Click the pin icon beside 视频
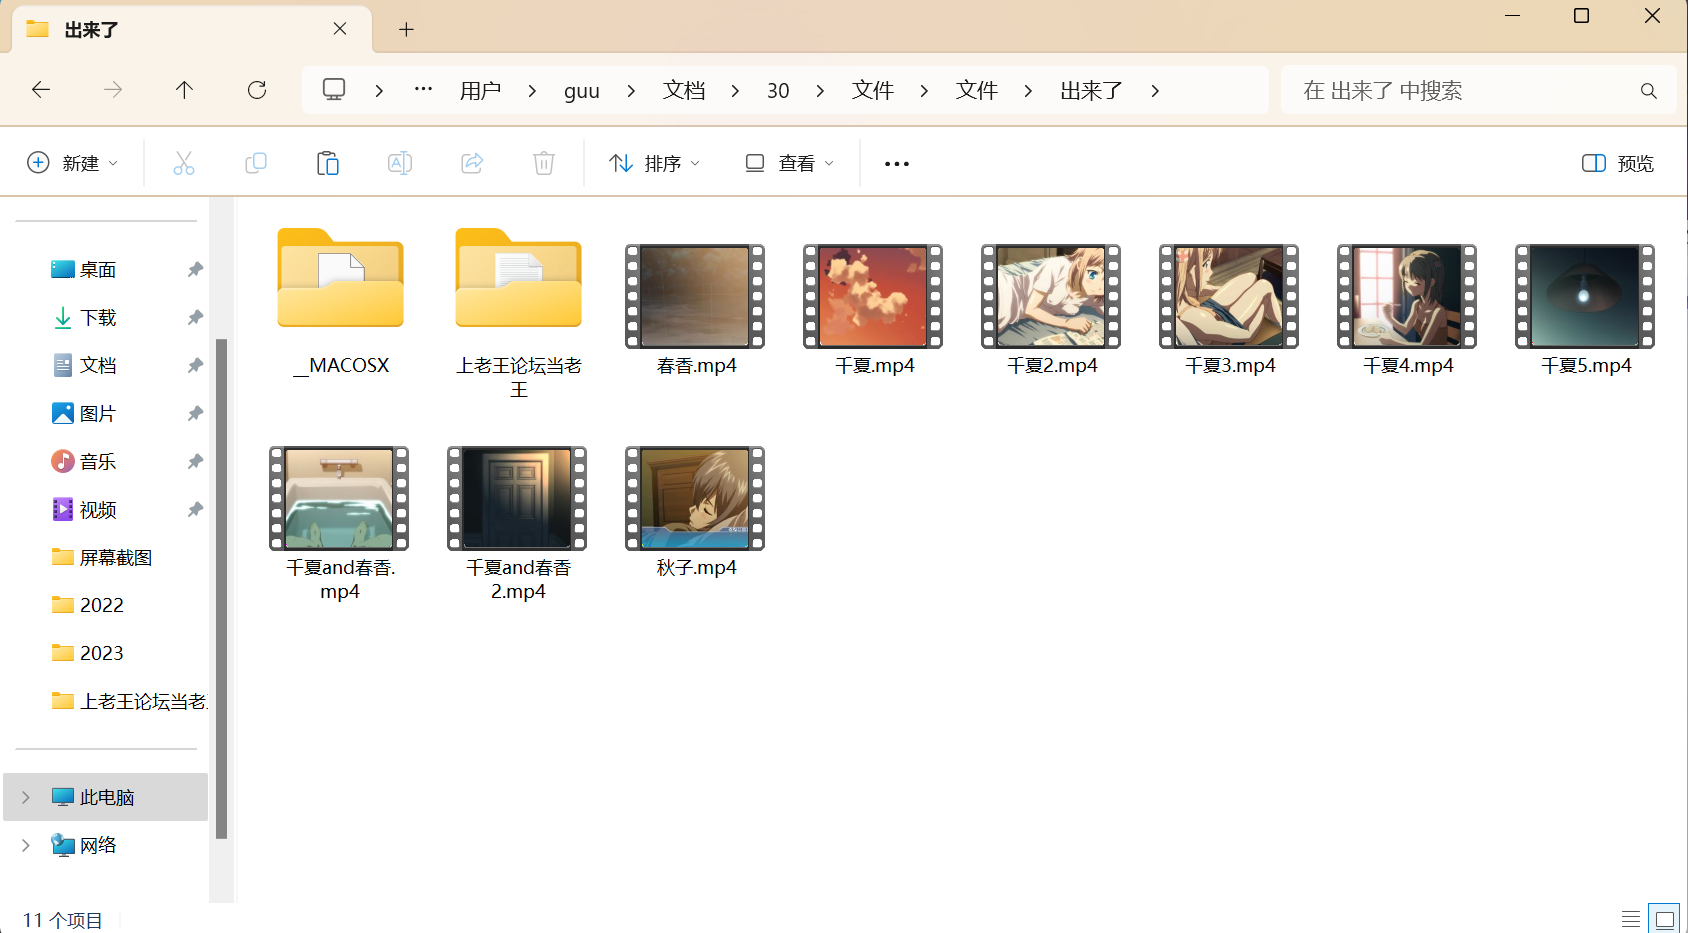This screenshot has height=933, width=1688. click(x=195, y=509)
